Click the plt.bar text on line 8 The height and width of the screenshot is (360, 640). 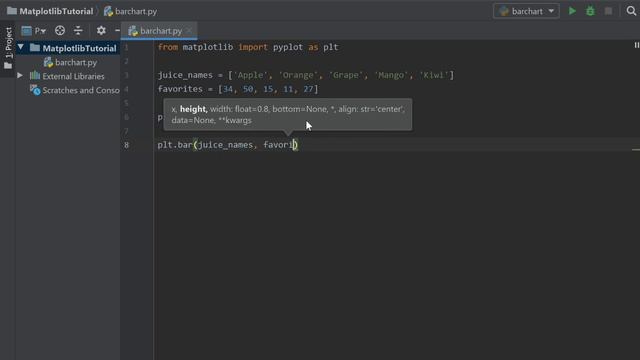click(175, 144)
